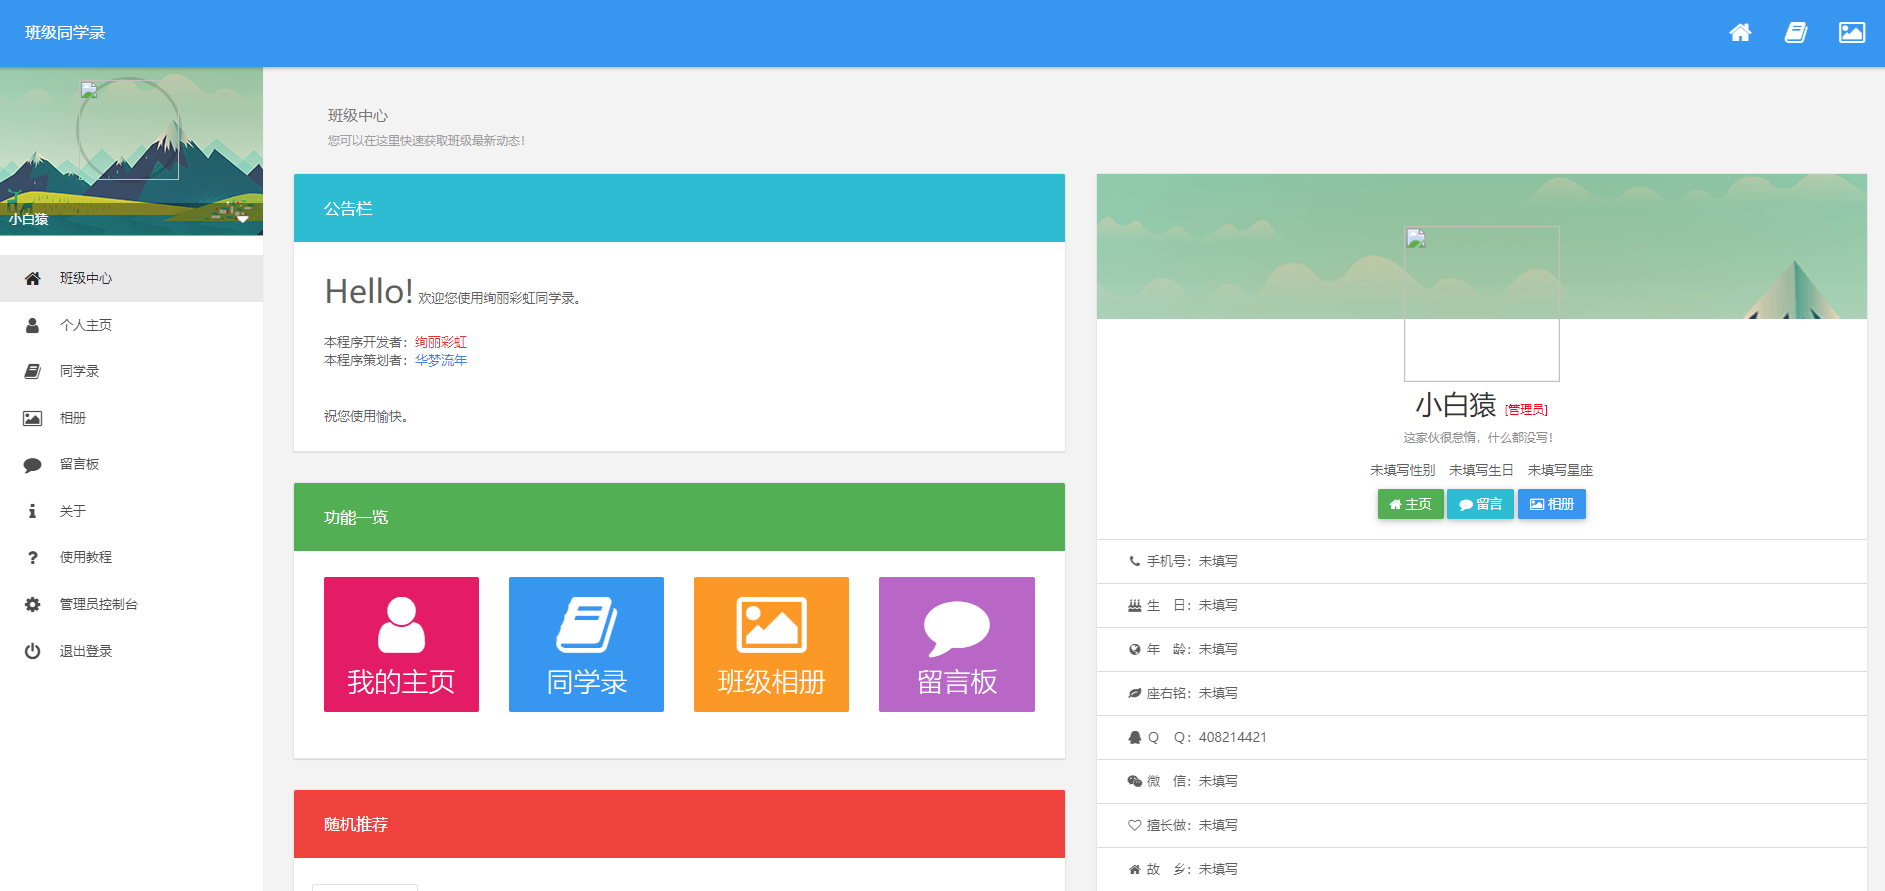Click speech bubble icon beside sidebar 留言板
This screenshot has width=1885, height=891.
point(33,465)
